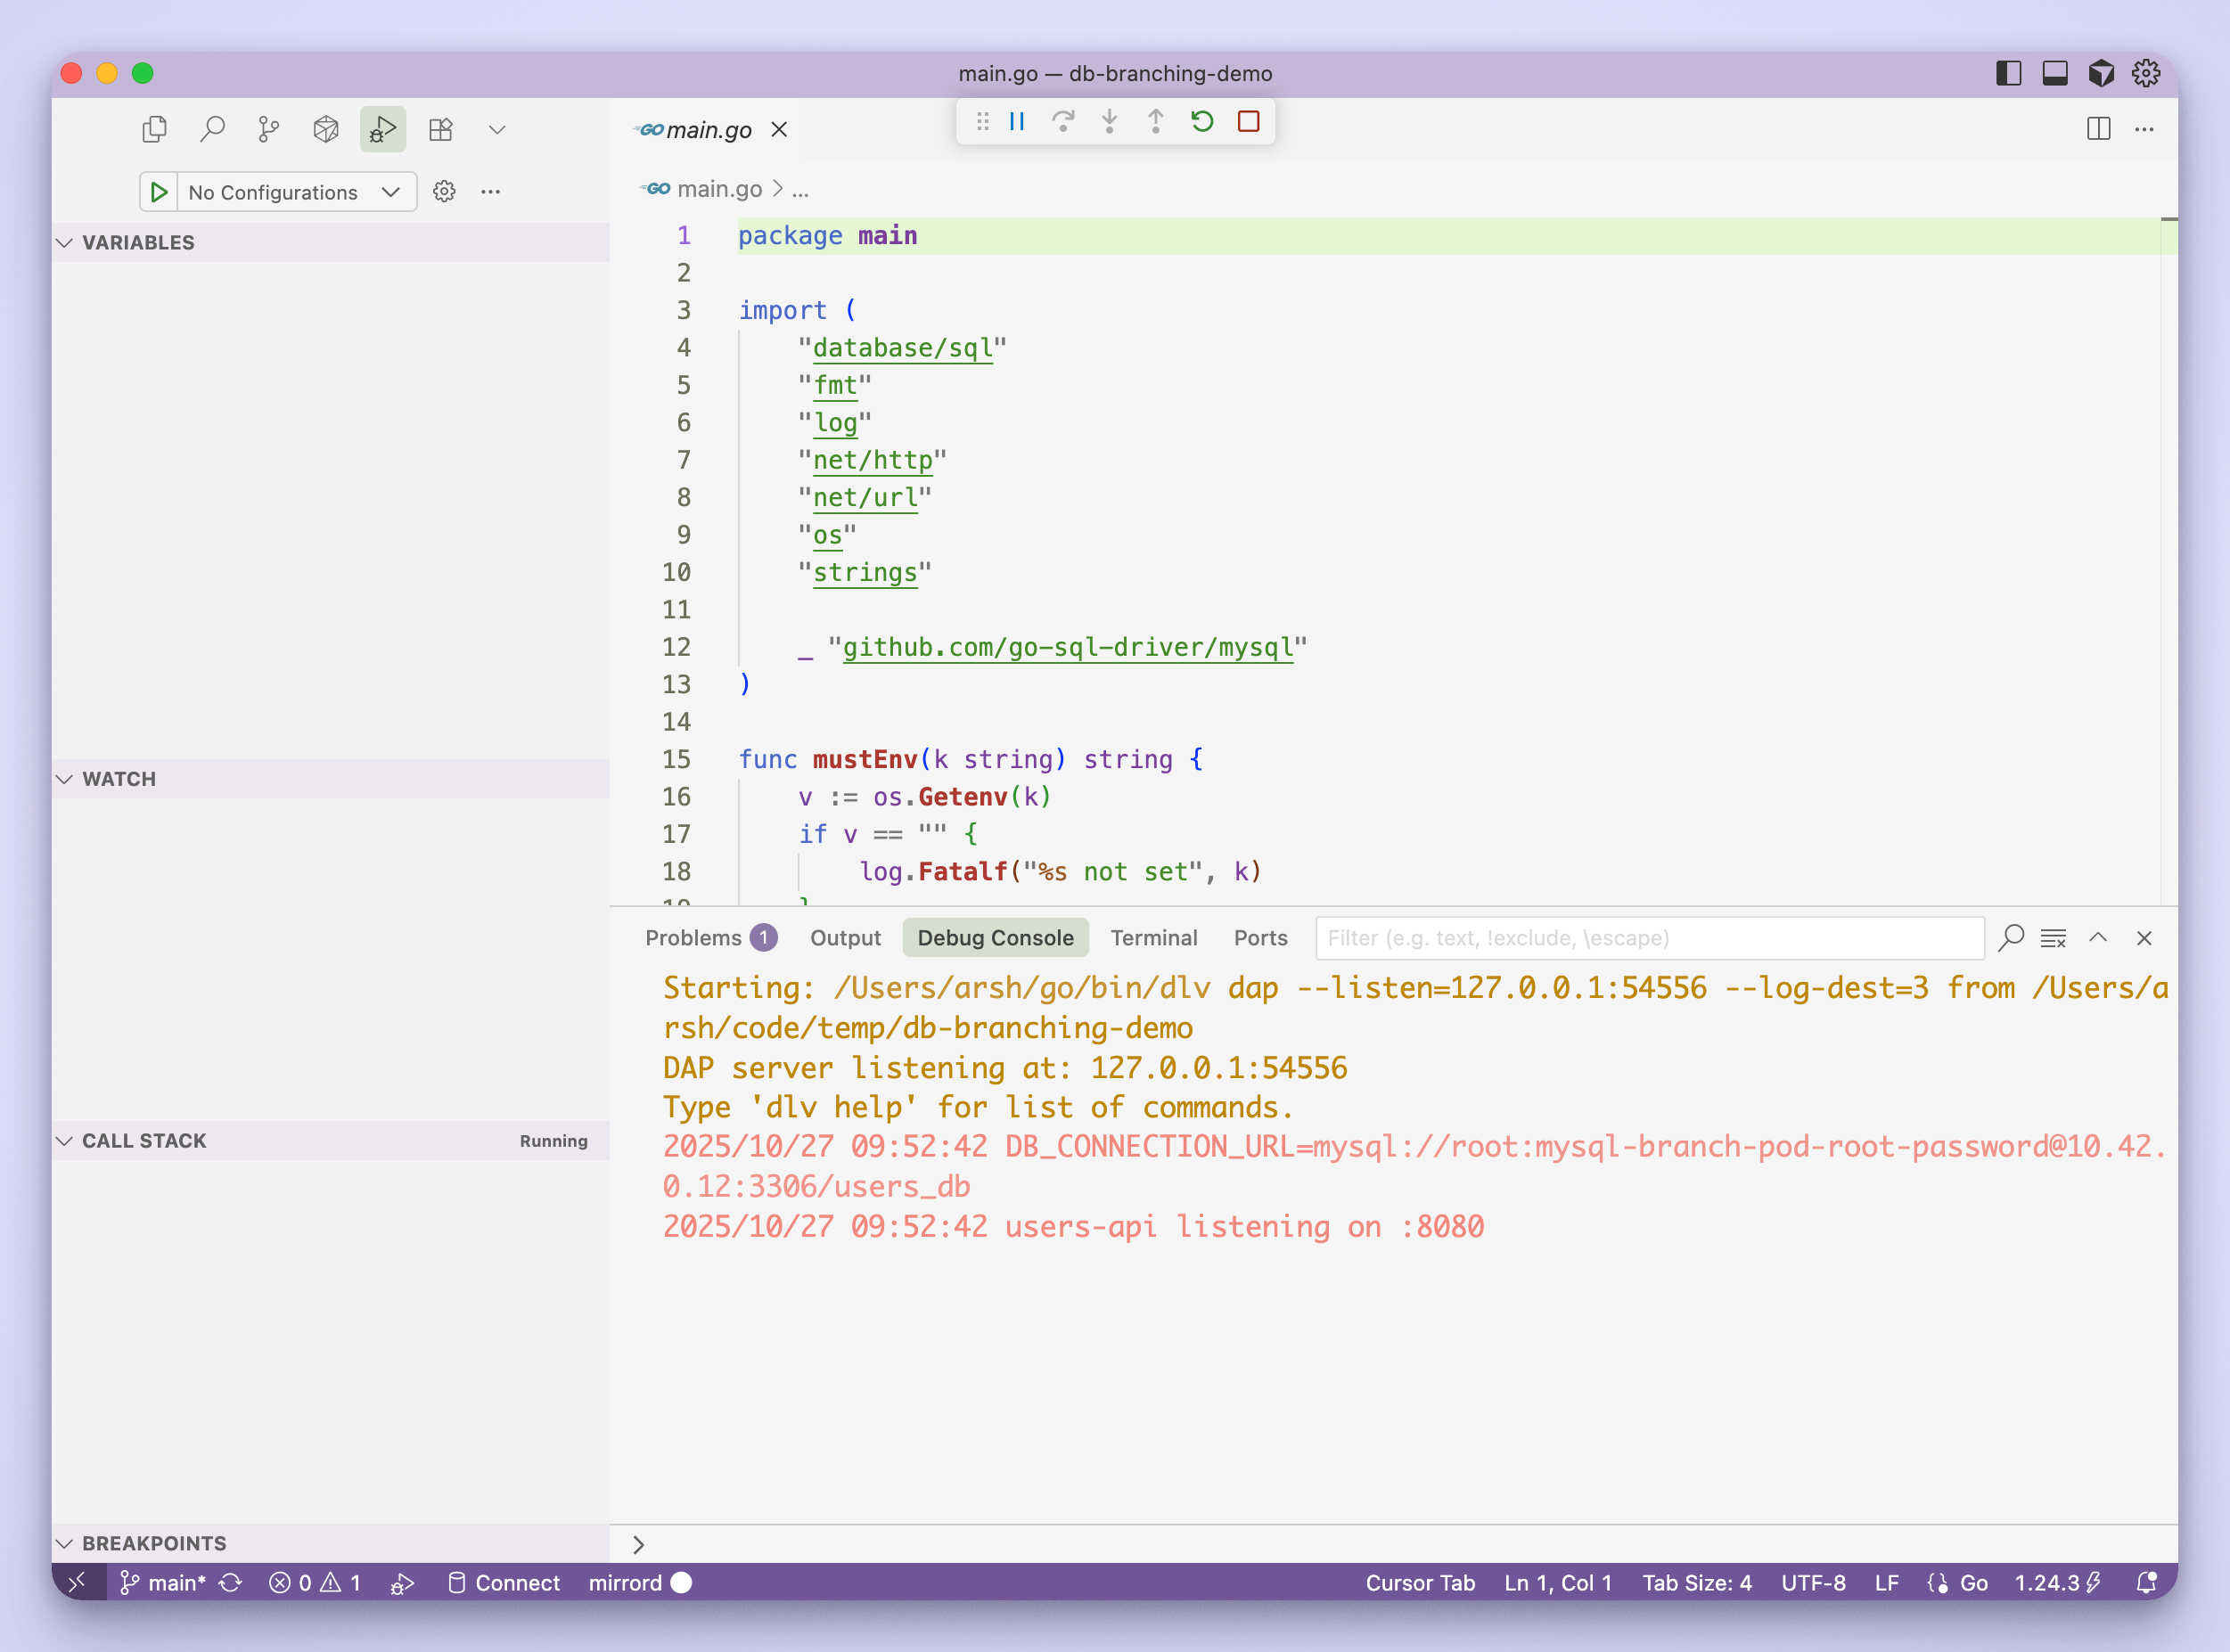Click the main* branch in status bar
2230x1652 pixels.
click(x=163, y=1583)
